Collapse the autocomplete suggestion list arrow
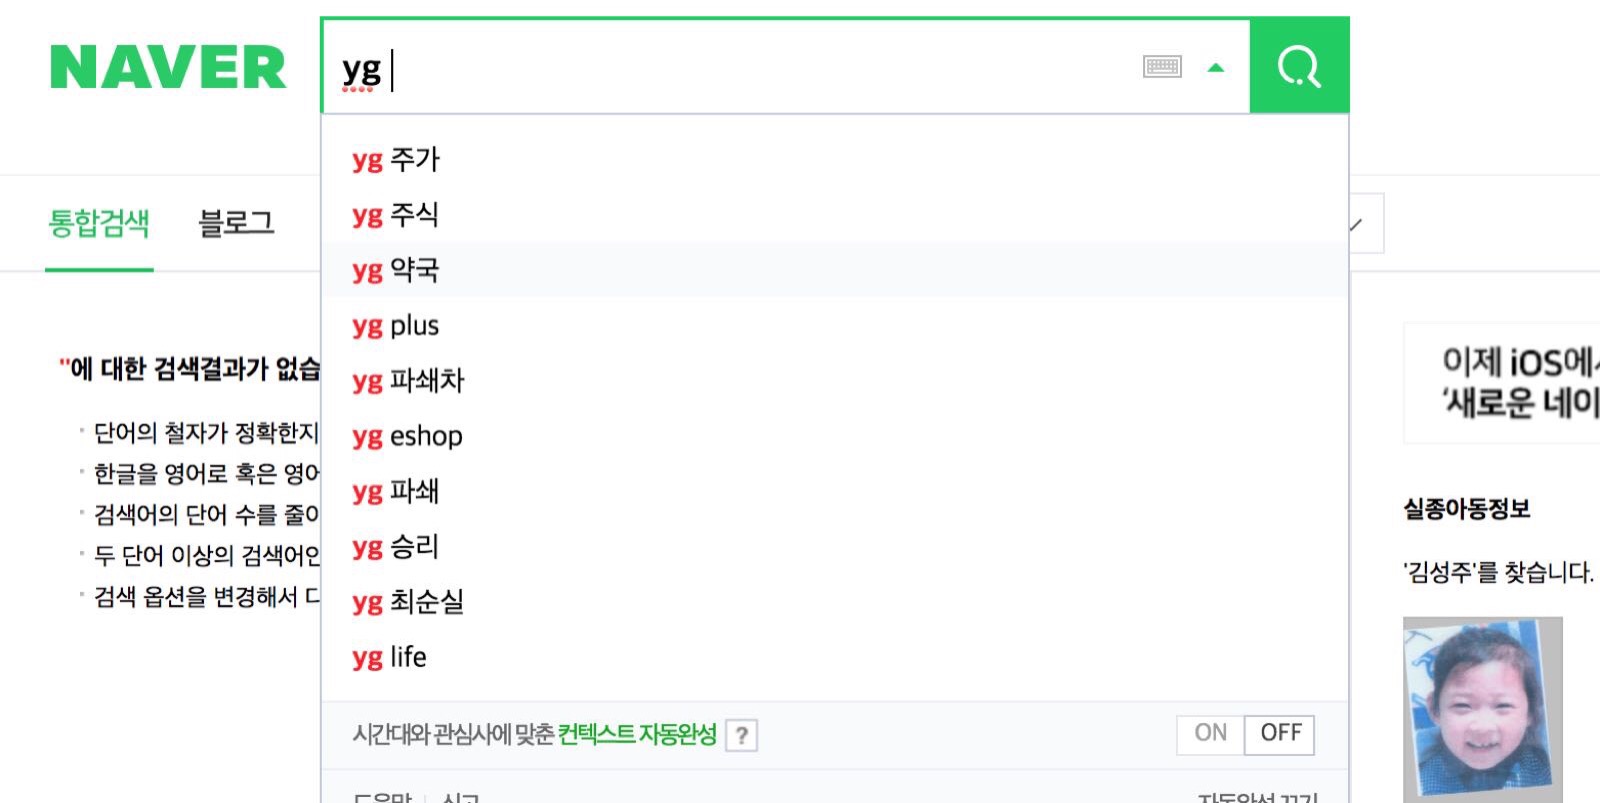 pos(1216,68)
